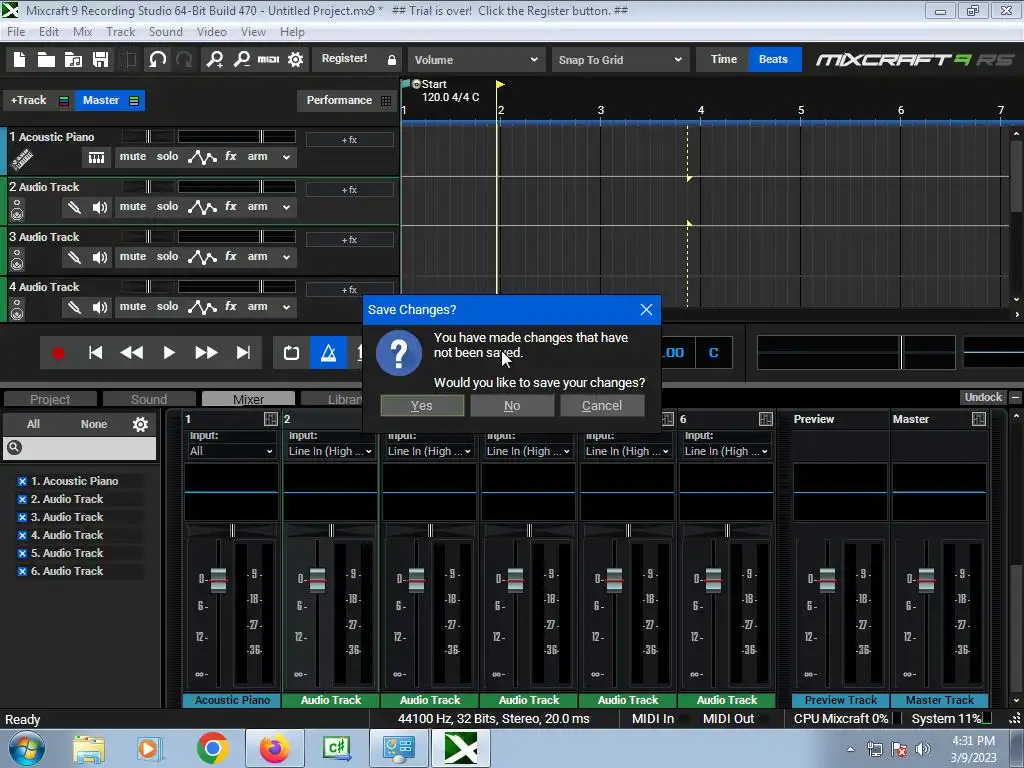Open mixer channel 6 Line In dropdown
1024x768 pixels.
[x=726, y=451]
